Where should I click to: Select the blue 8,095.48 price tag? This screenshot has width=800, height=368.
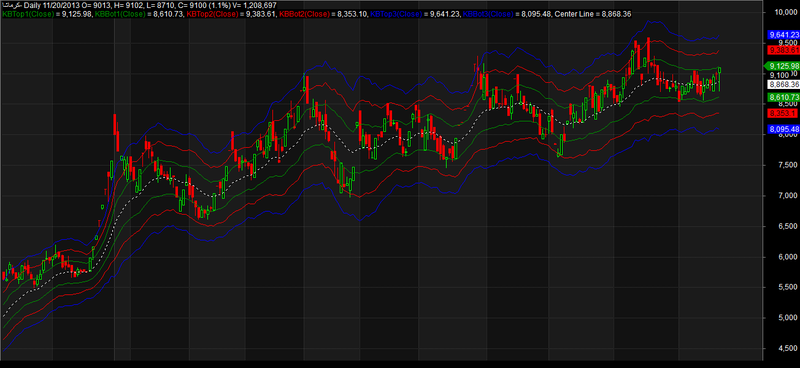click(784, 130)
